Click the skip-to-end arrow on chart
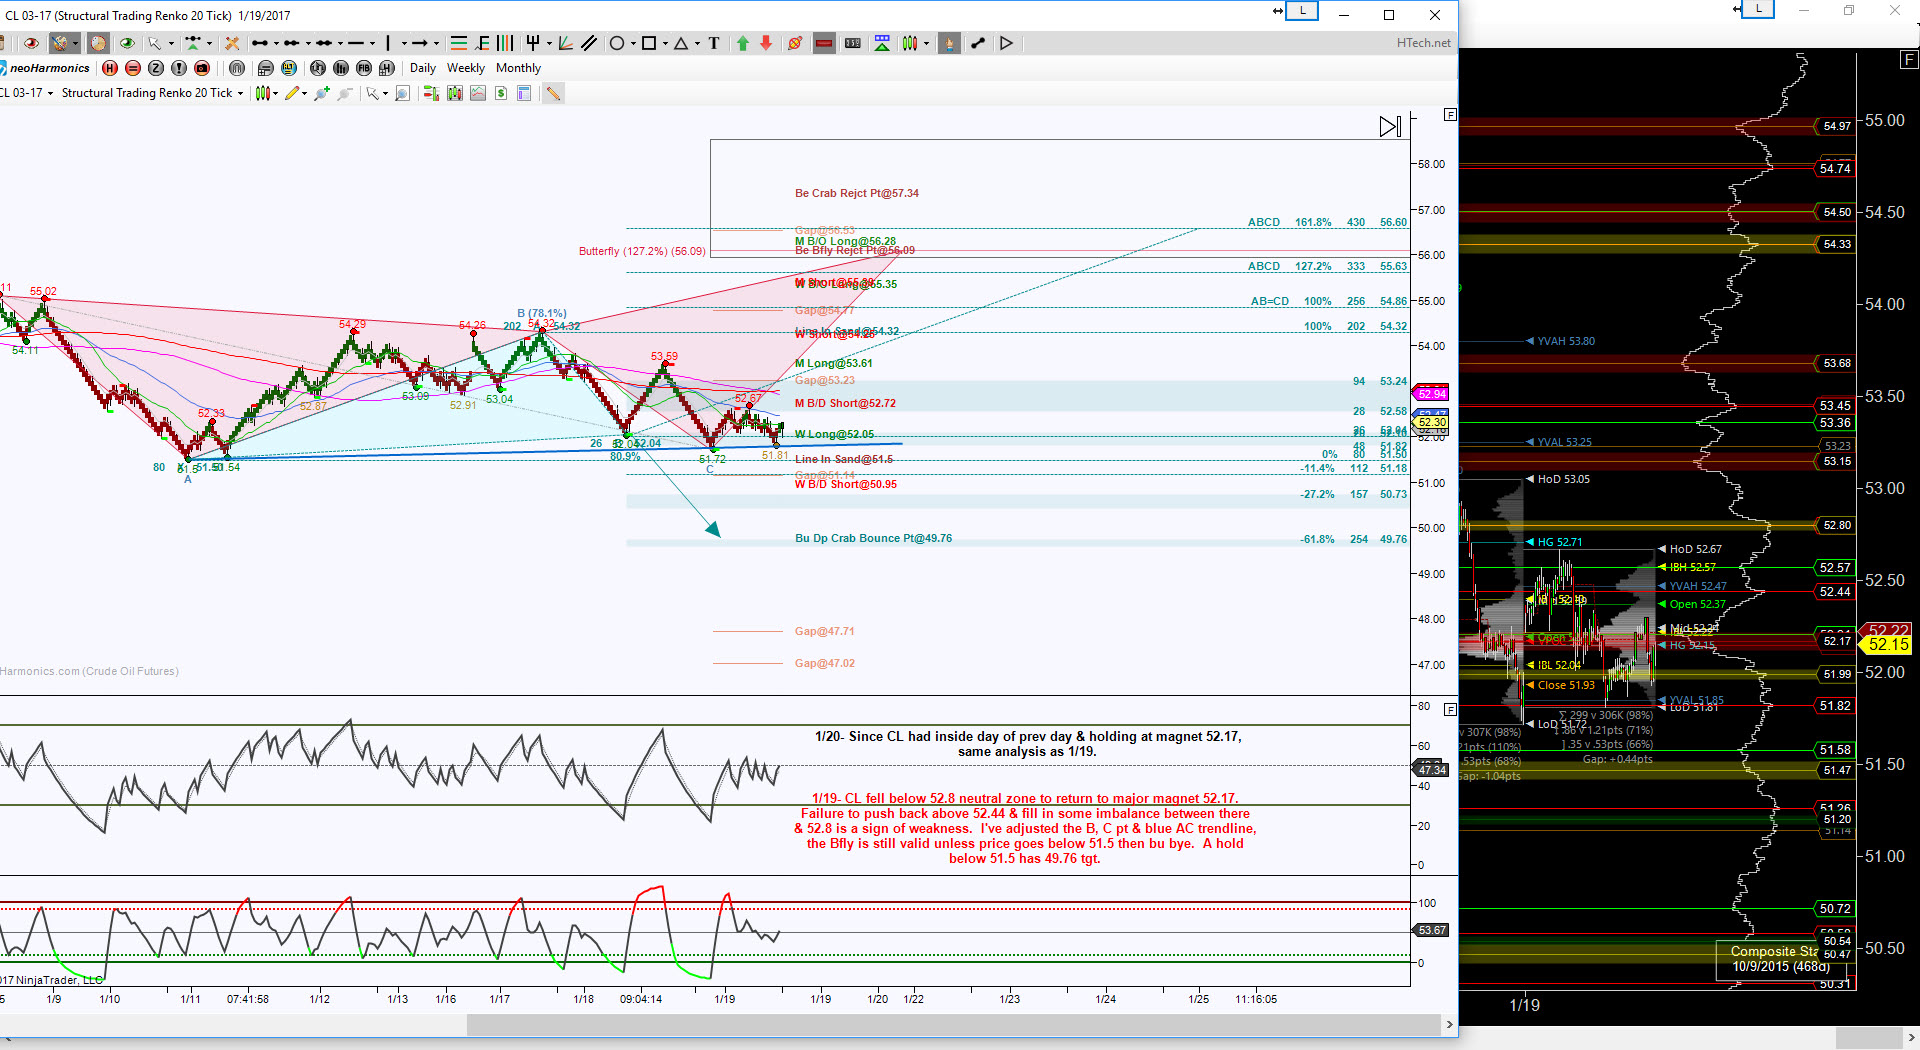This screenshot has width=1920, height=1050. click(x=1390, y=127)
